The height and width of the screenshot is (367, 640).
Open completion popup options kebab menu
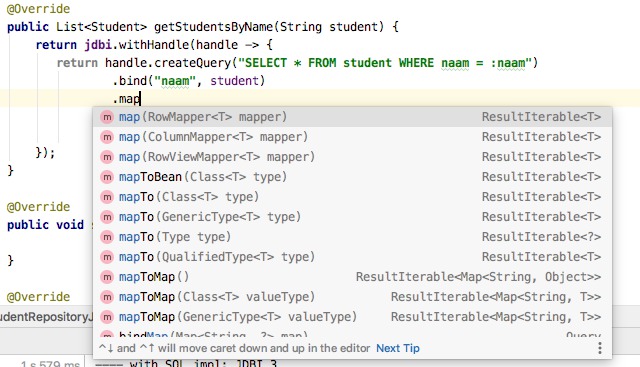600,348
